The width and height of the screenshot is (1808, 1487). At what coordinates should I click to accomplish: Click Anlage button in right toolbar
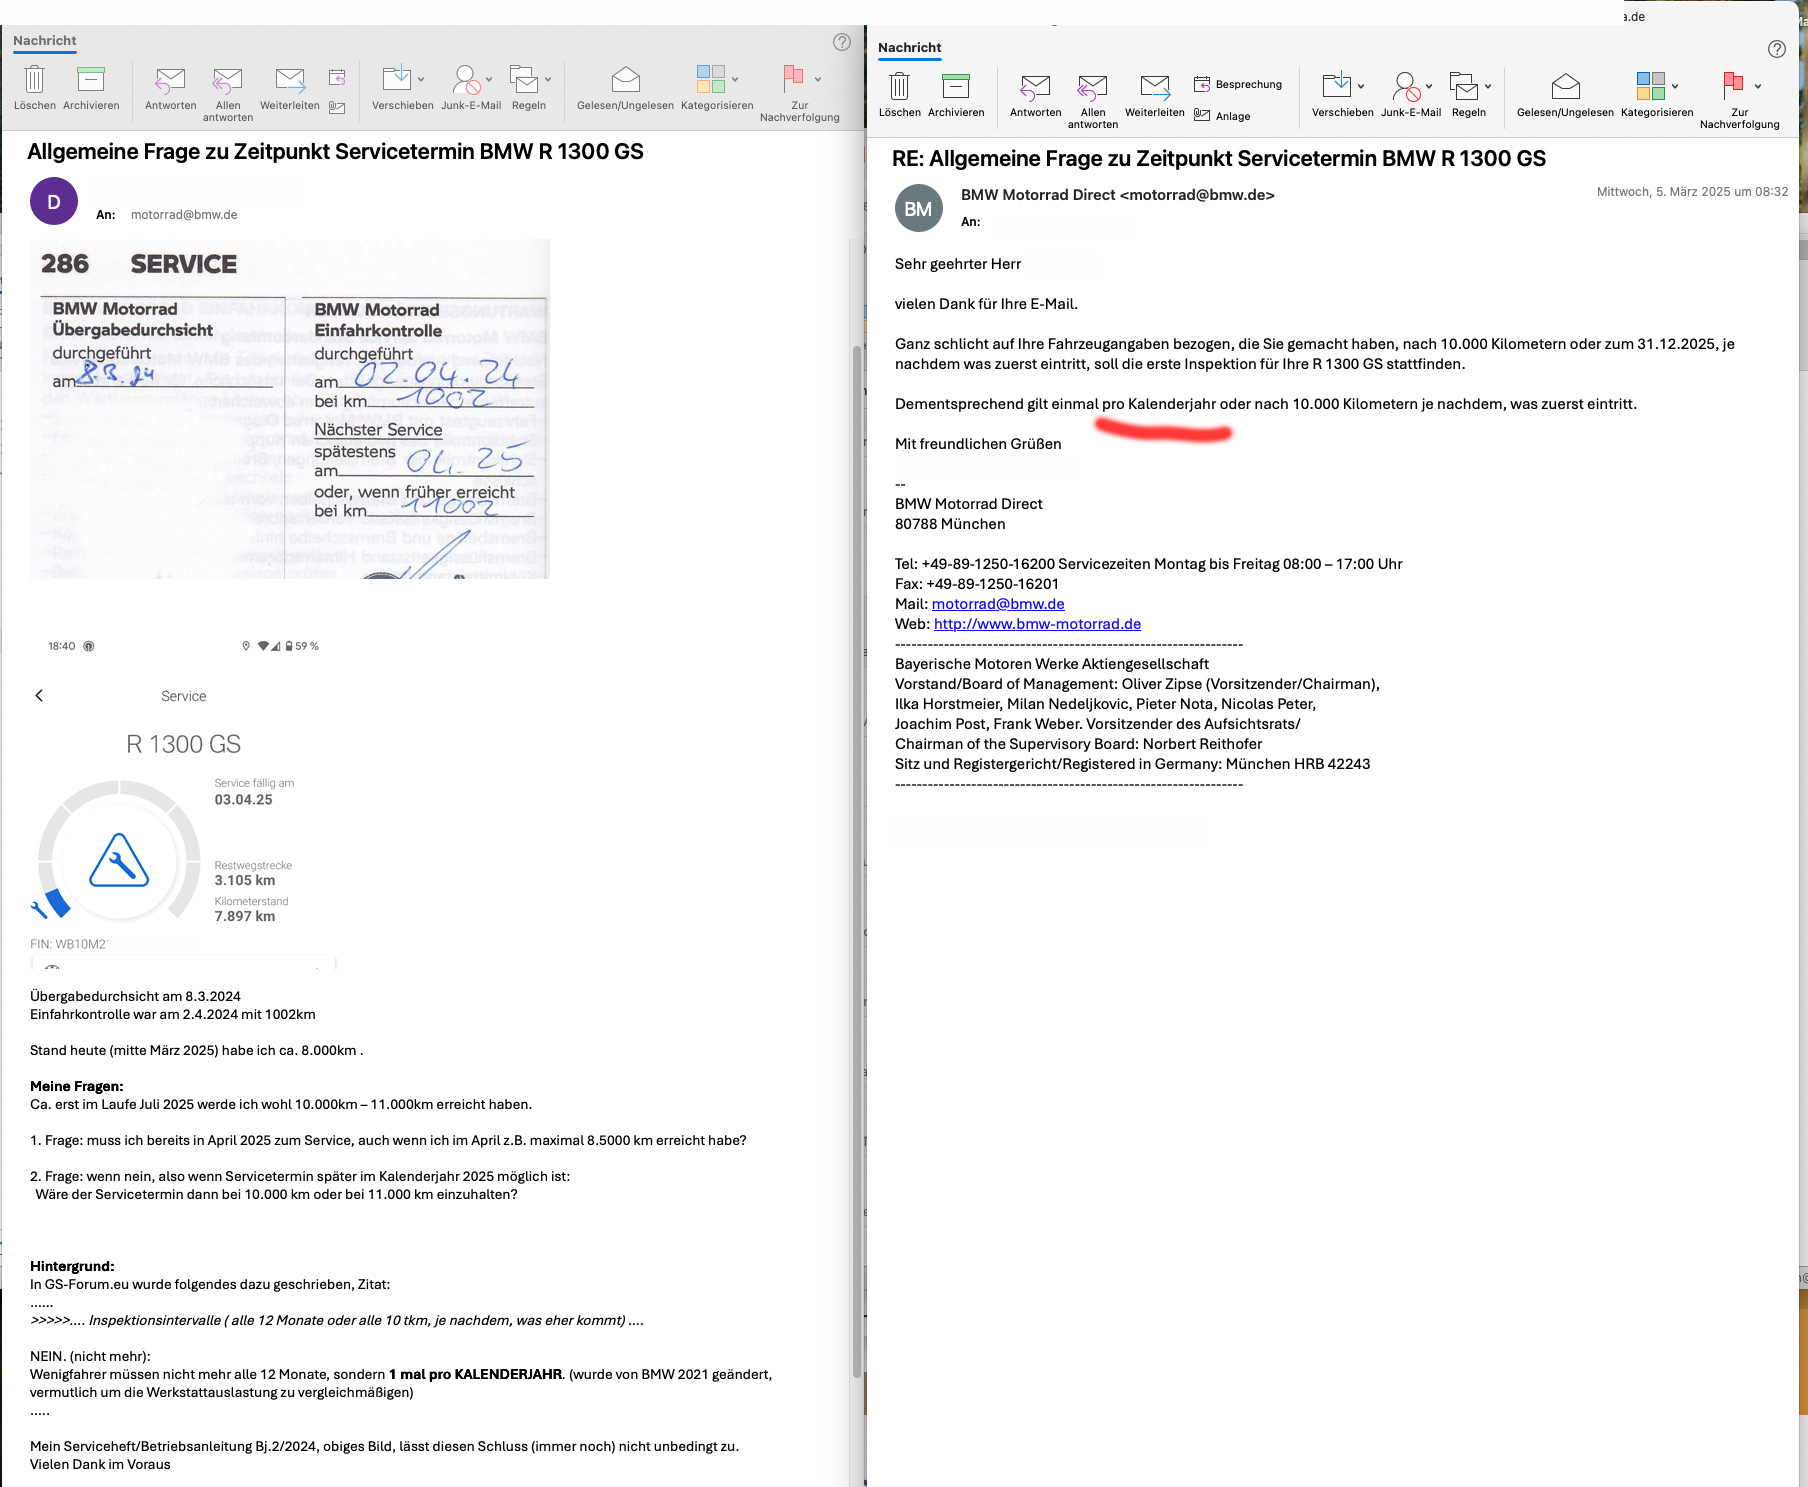click(x=1223, y=116)
